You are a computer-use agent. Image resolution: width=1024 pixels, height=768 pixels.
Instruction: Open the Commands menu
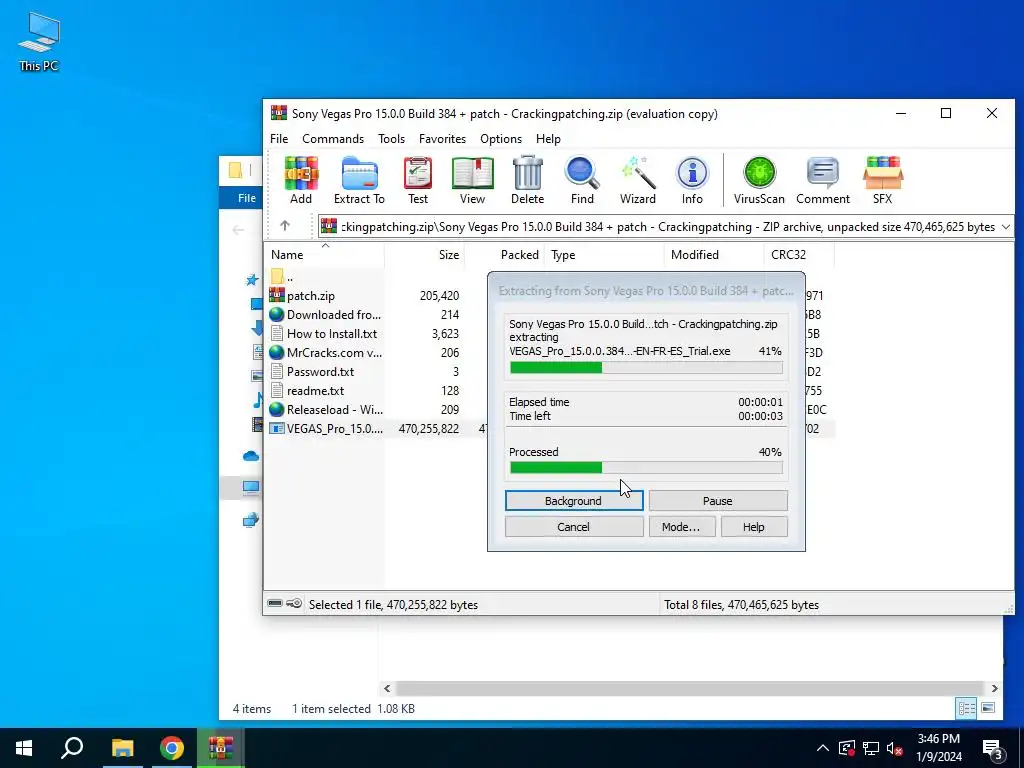333,138
